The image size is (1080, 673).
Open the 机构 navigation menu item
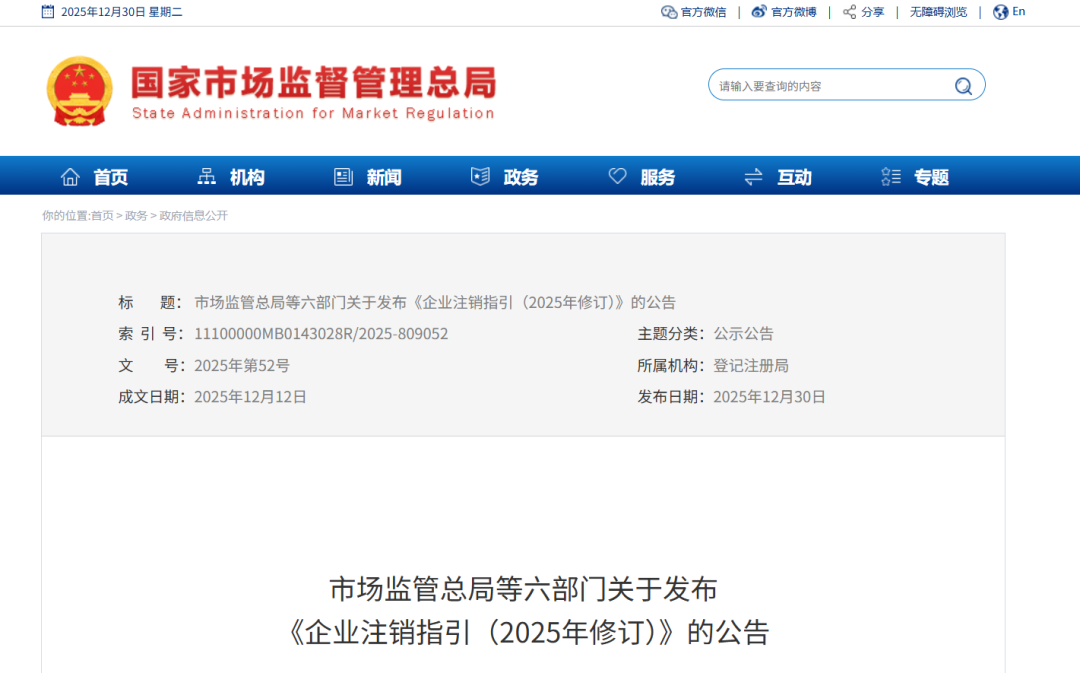pyautogui.click(x=247, y=178)
